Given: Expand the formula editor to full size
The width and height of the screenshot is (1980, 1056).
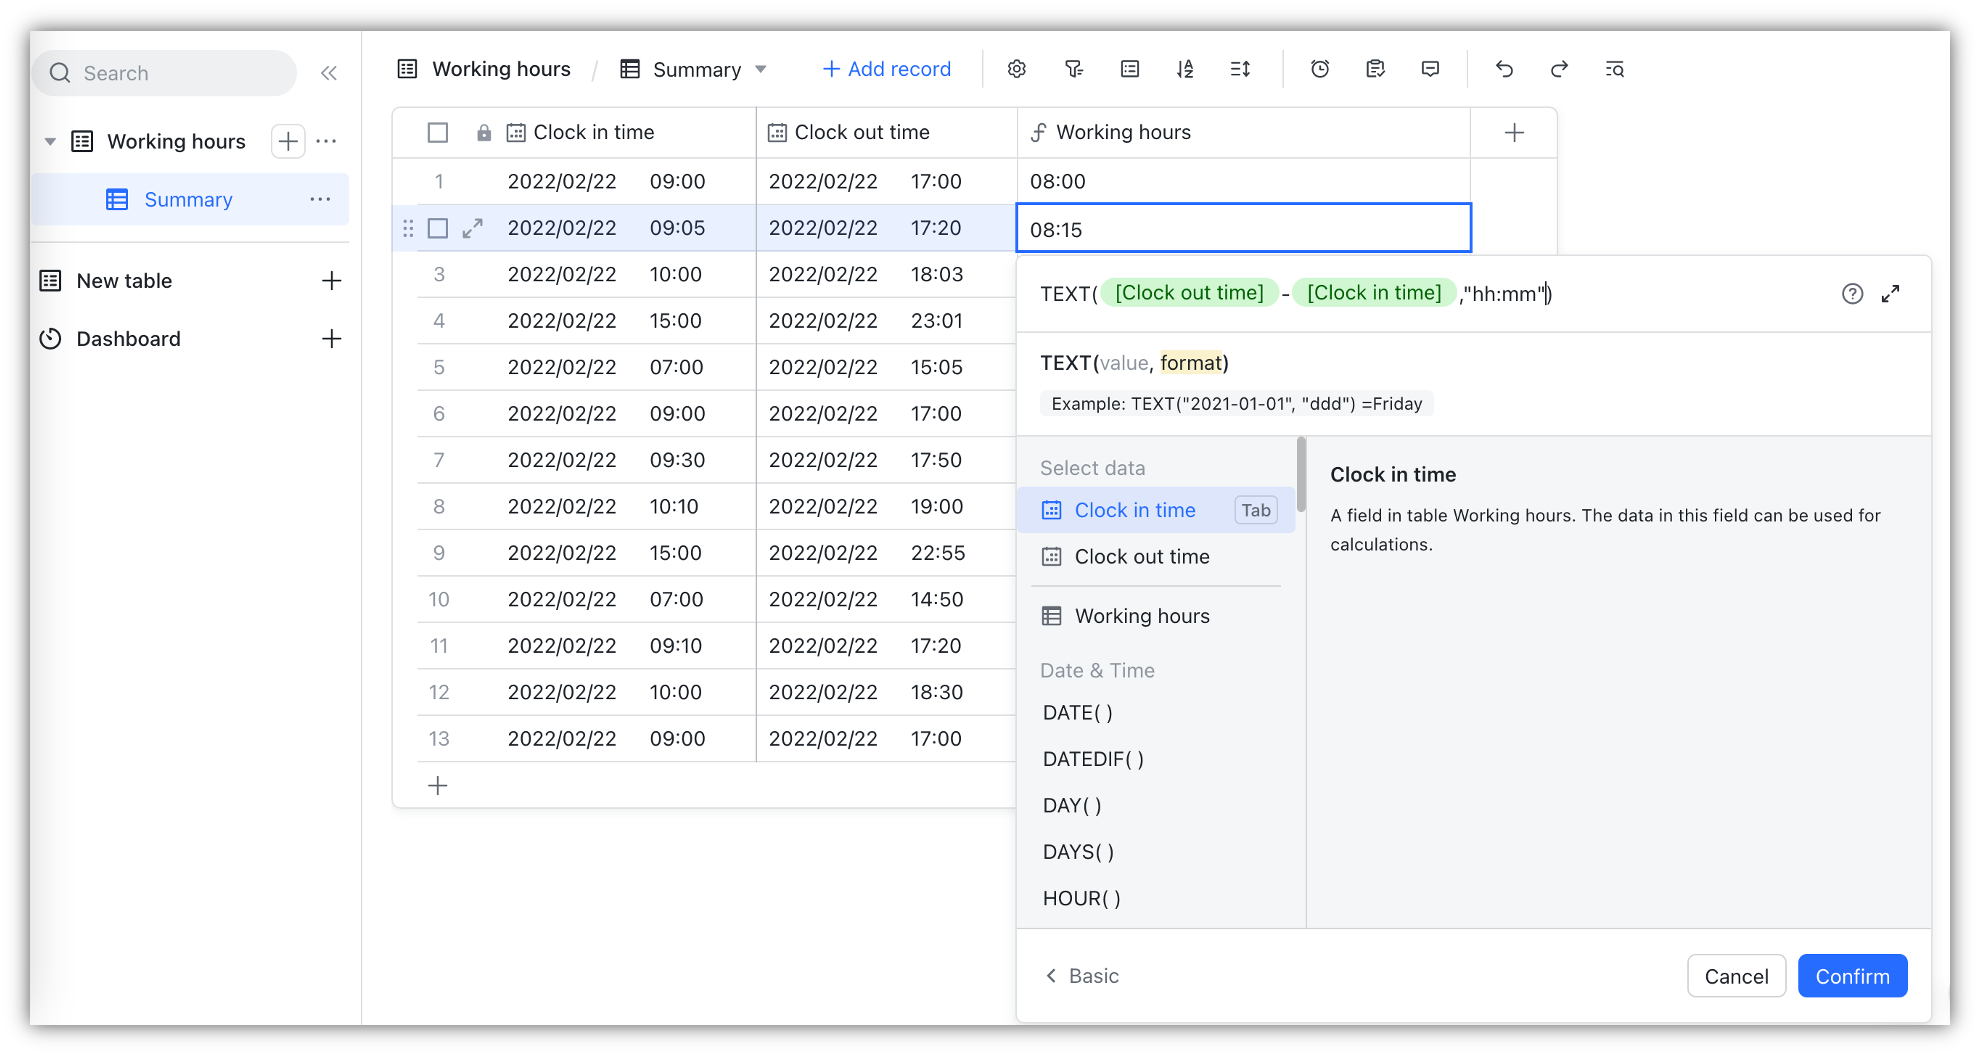Looking at the screenshot, I should pos(1890,294).
